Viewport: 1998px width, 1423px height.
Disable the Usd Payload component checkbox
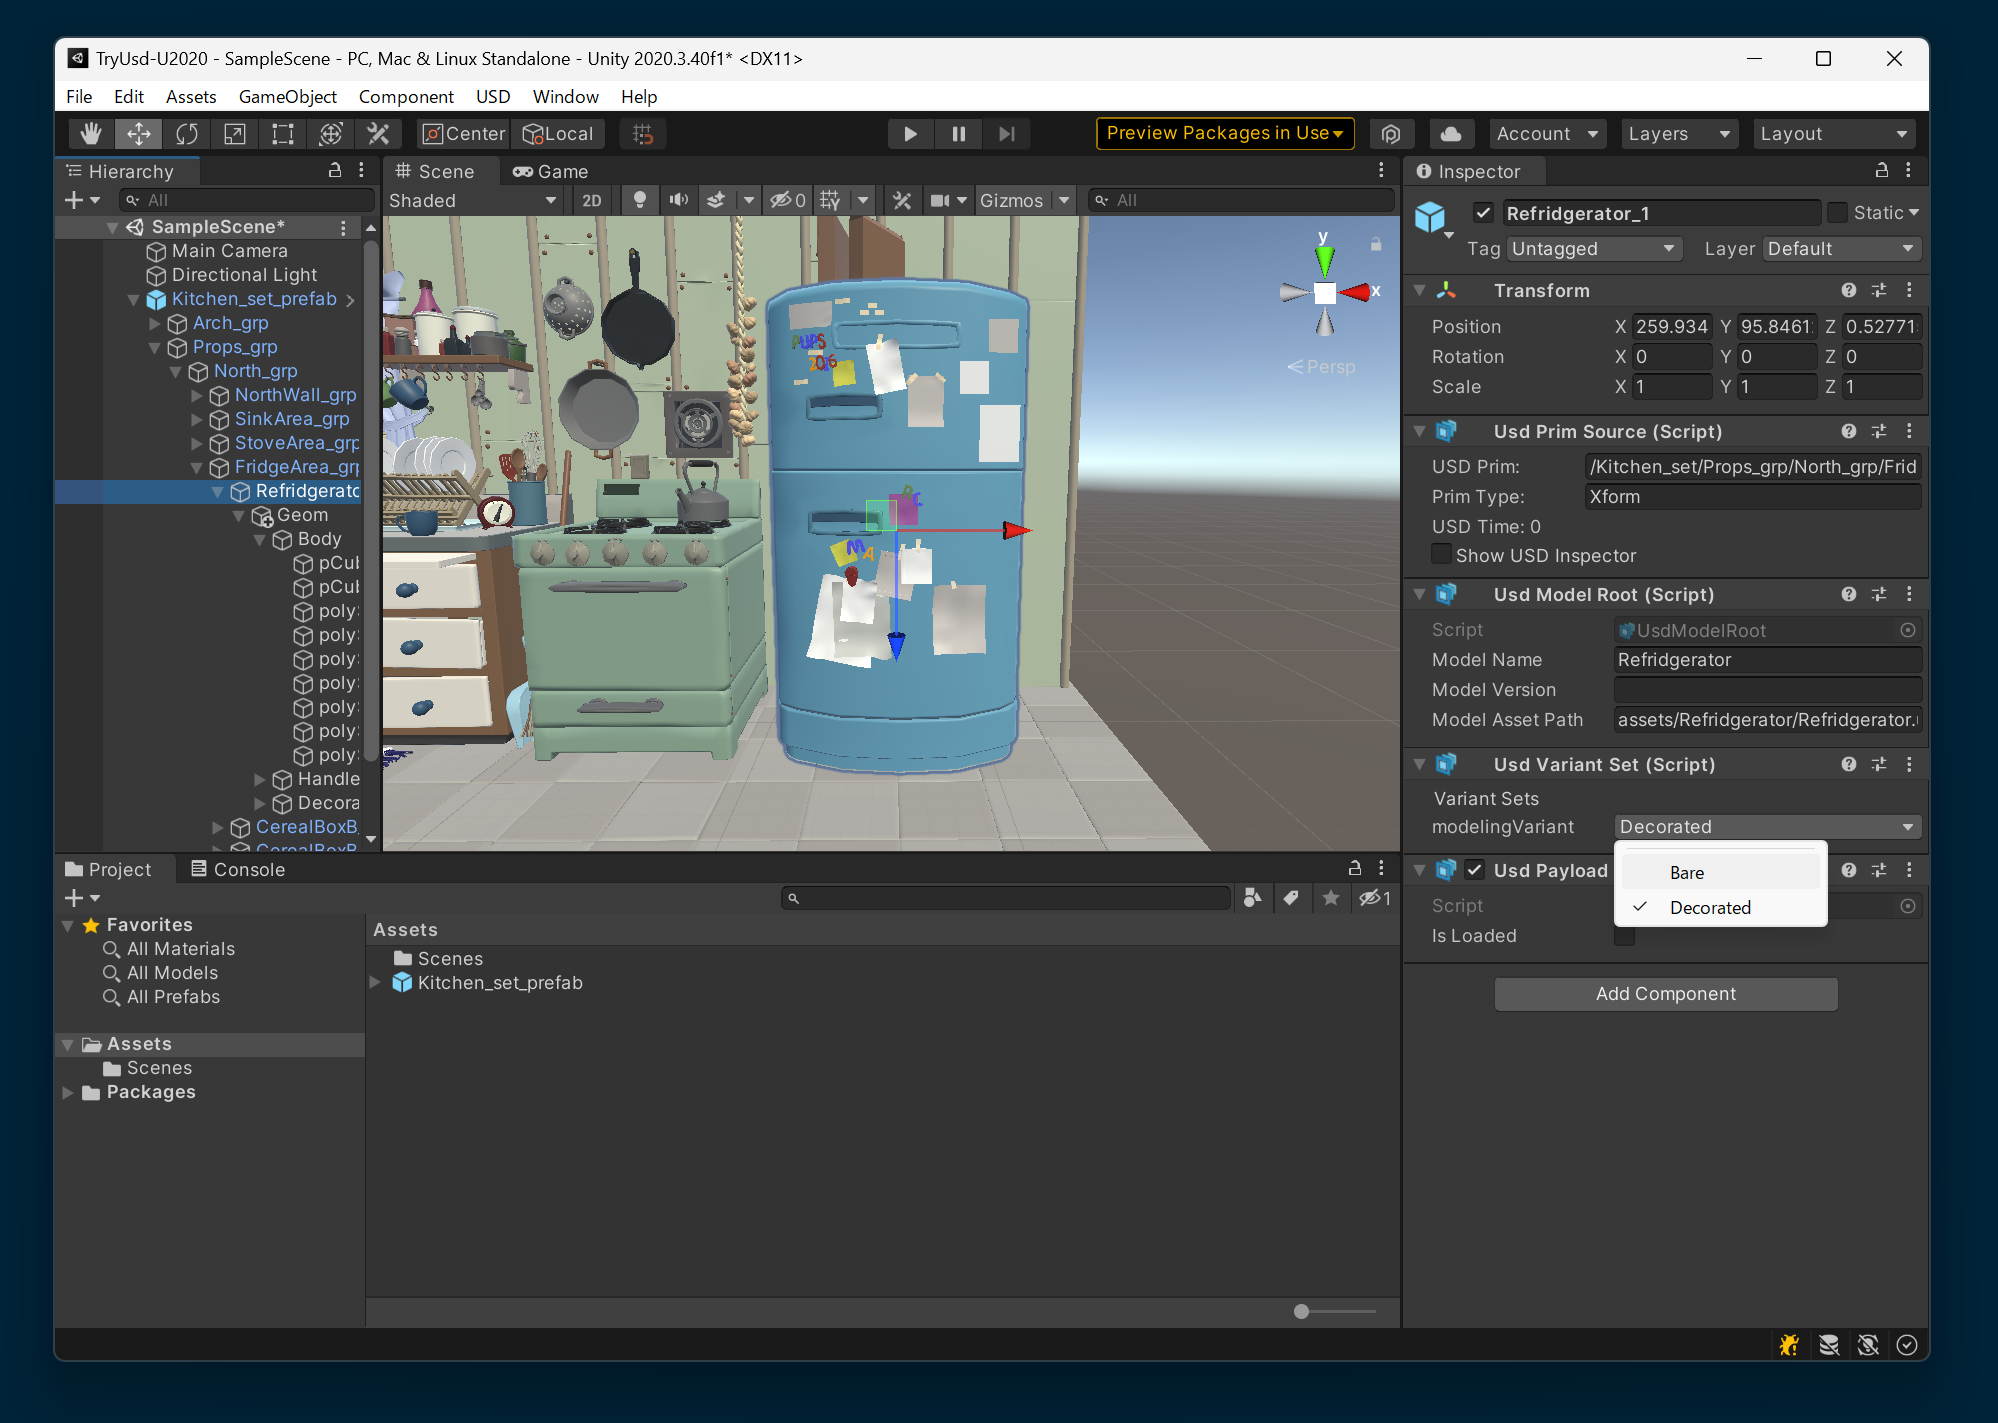(1475, 870)
